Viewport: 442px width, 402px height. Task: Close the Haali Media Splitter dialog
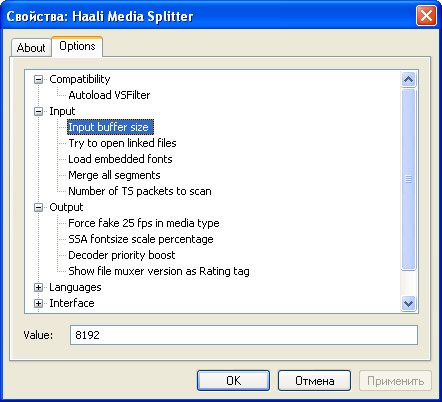pos(426,16)
